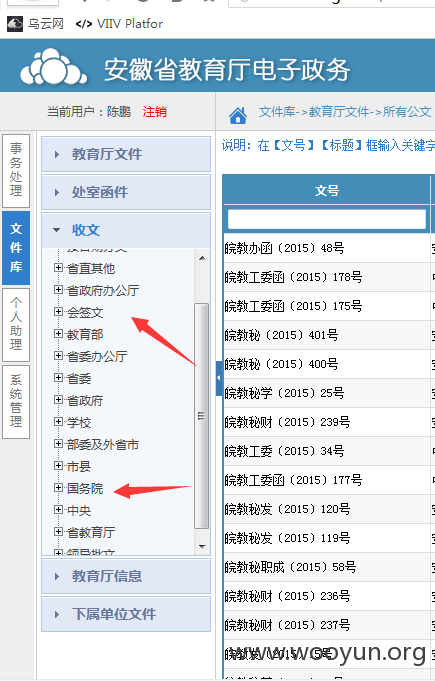Expand the 省委办公厅 tree node
This screenshot has height=681, width=435.
coord(58,356)
